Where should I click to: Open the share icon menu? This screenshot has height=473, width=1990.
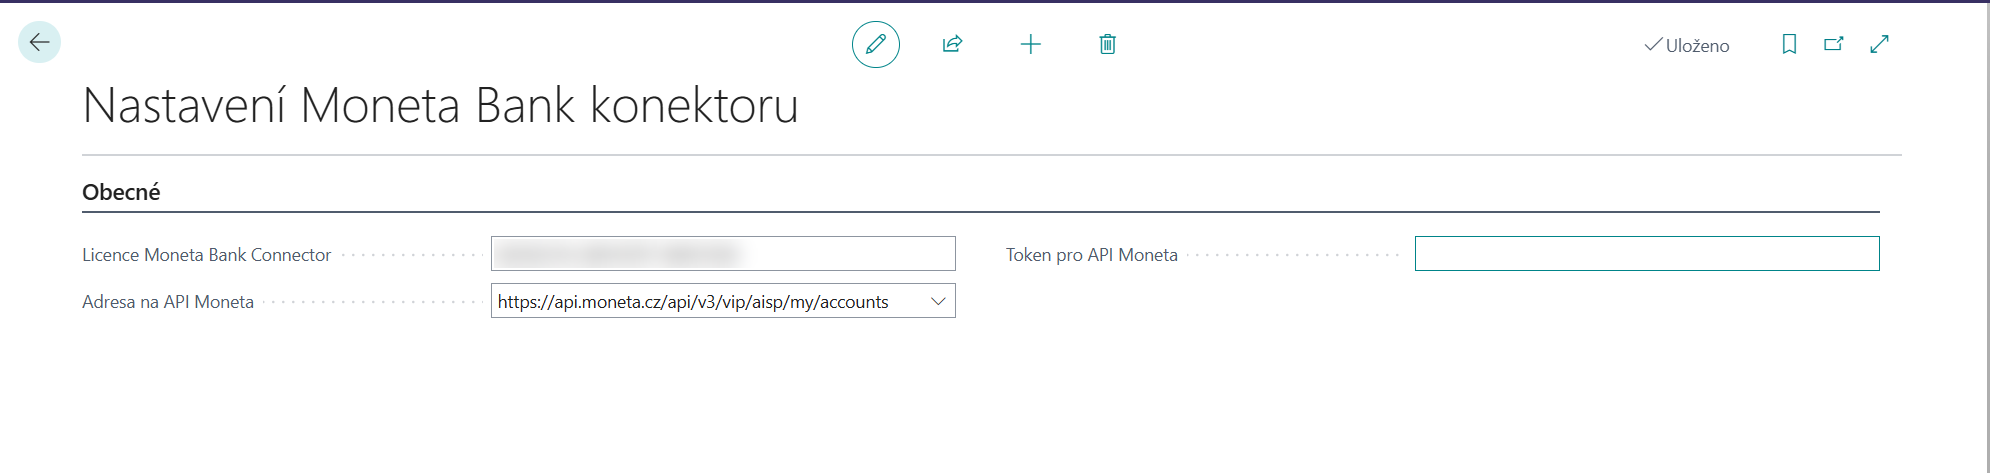click(952, 44)
